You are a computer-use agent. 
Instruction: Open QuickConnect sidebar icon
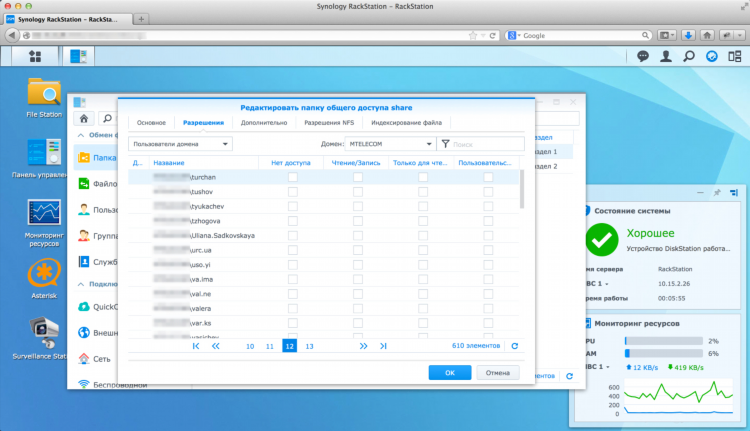coord(84,307)
